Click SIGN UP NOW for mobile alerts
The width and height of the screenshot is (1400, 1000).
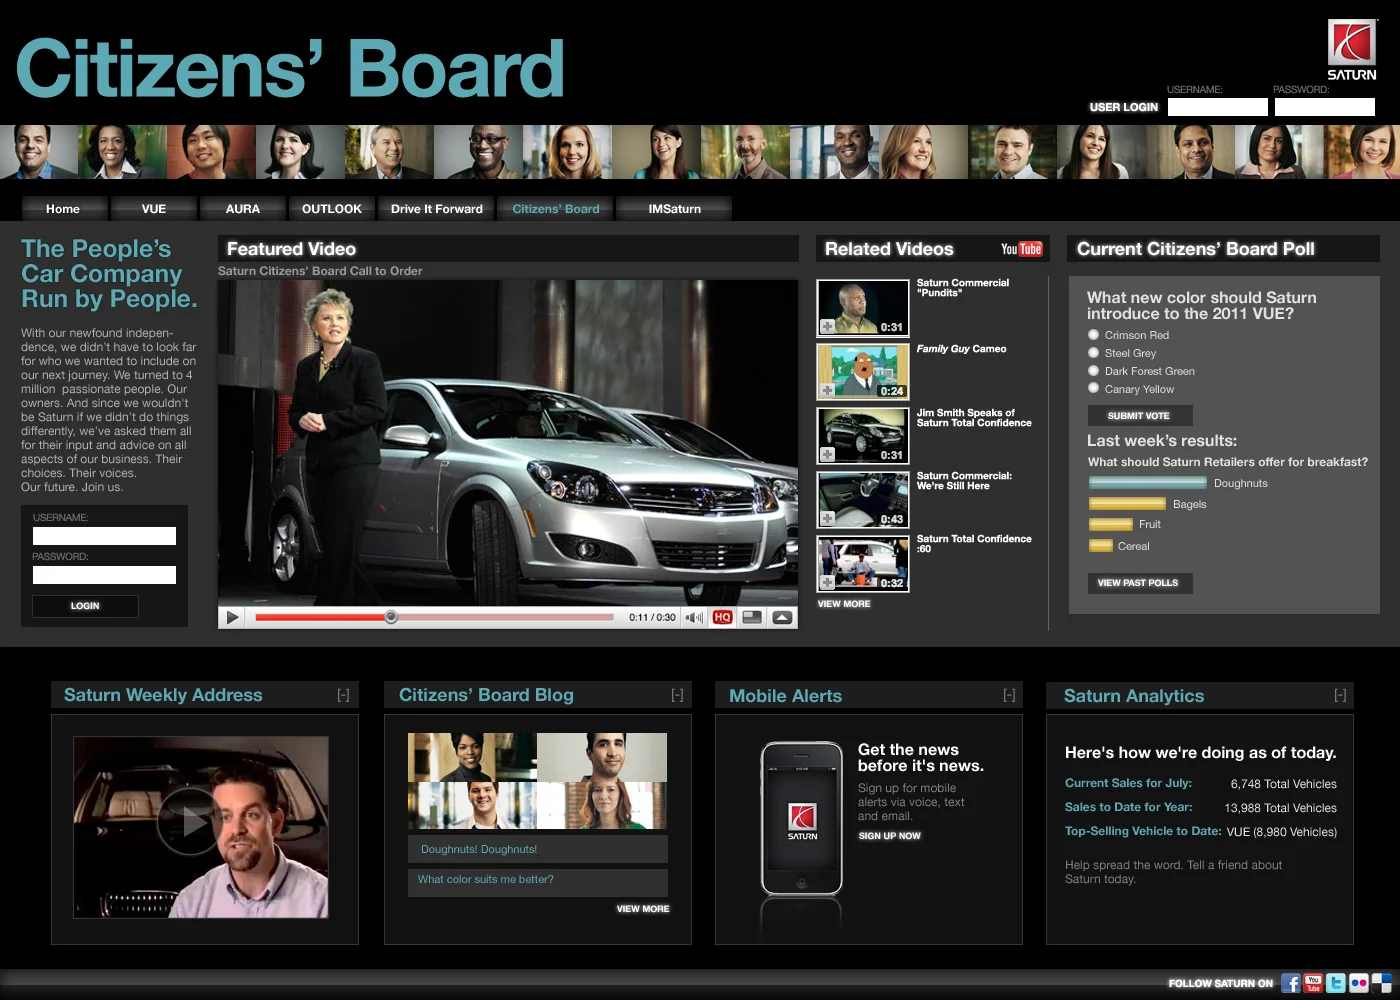point(890,836)
